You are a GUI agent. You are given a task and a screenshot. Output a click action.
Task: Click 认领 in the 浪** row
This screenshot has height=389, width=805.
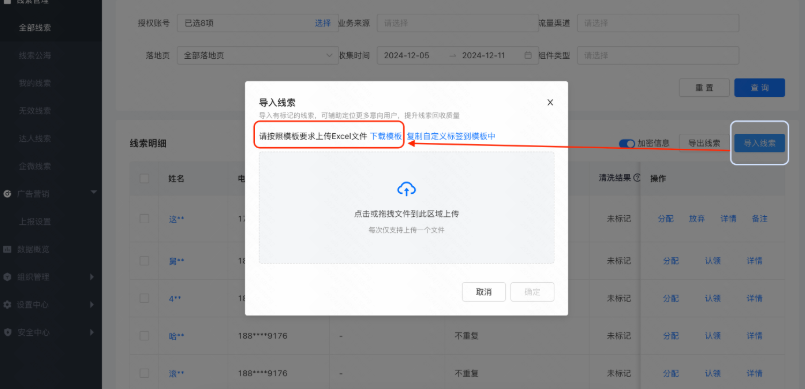[x=712, y=373]
